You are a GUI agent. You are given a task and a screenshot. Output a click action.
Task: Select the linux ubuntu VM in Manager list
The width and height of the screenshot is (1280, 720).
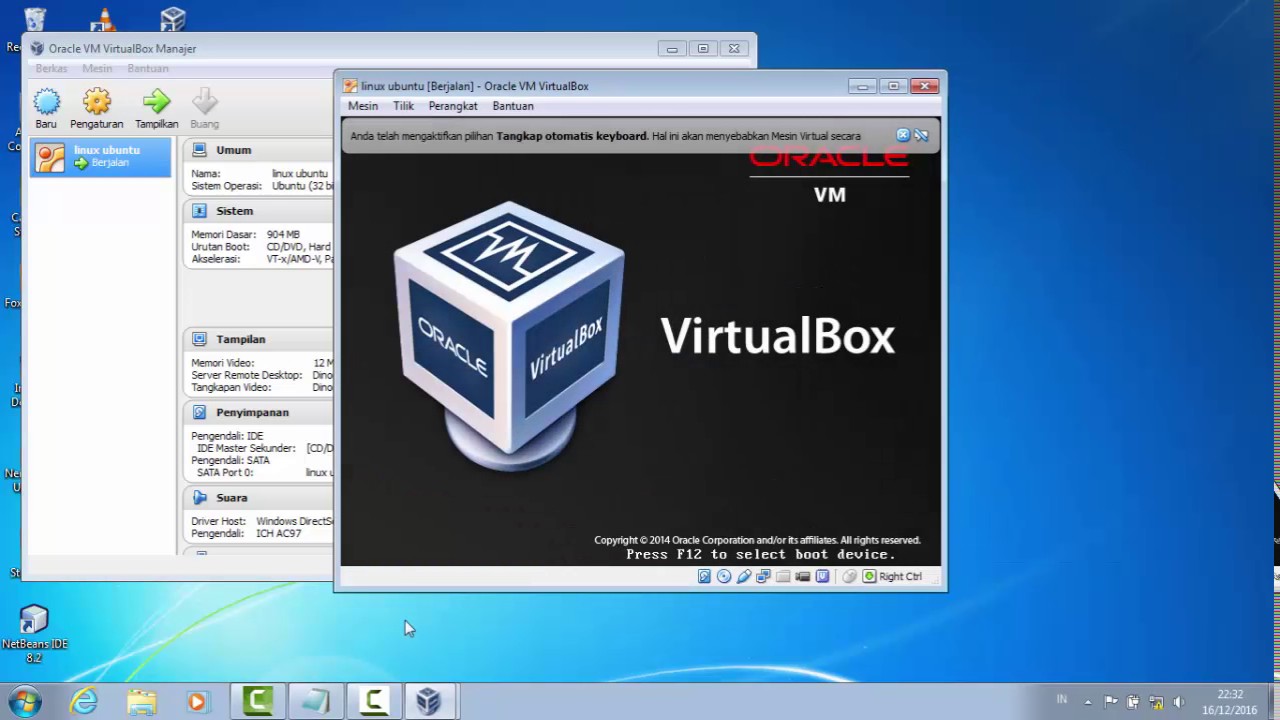(100, 157)
